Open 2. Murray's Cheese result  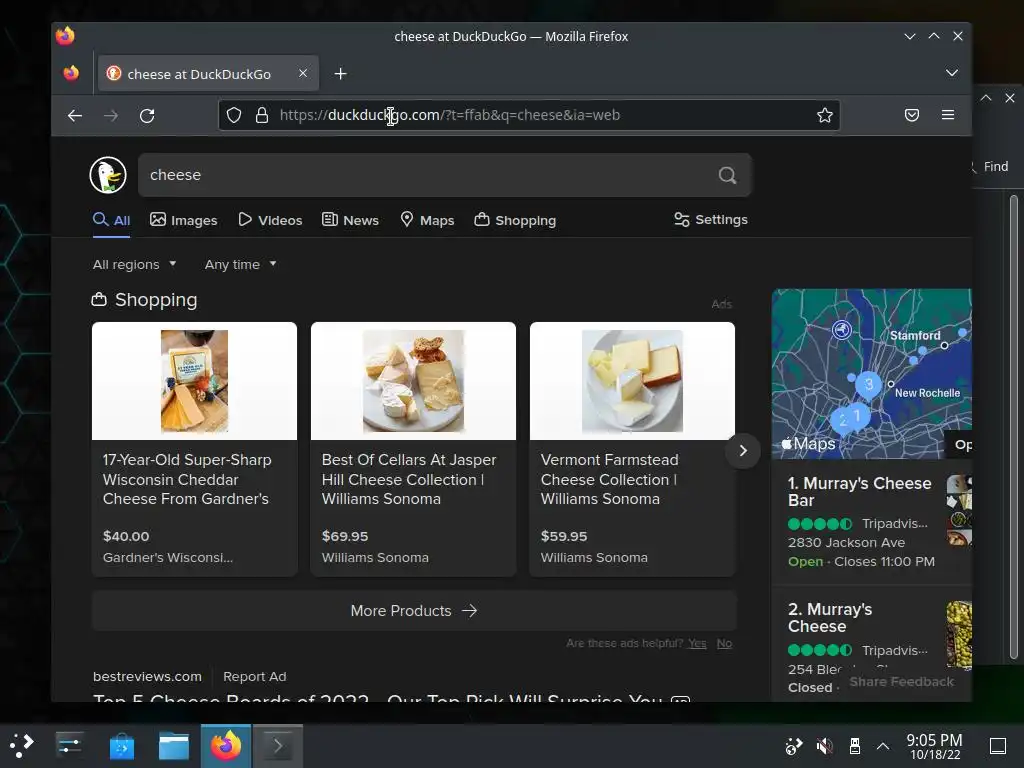click(830, 618)
